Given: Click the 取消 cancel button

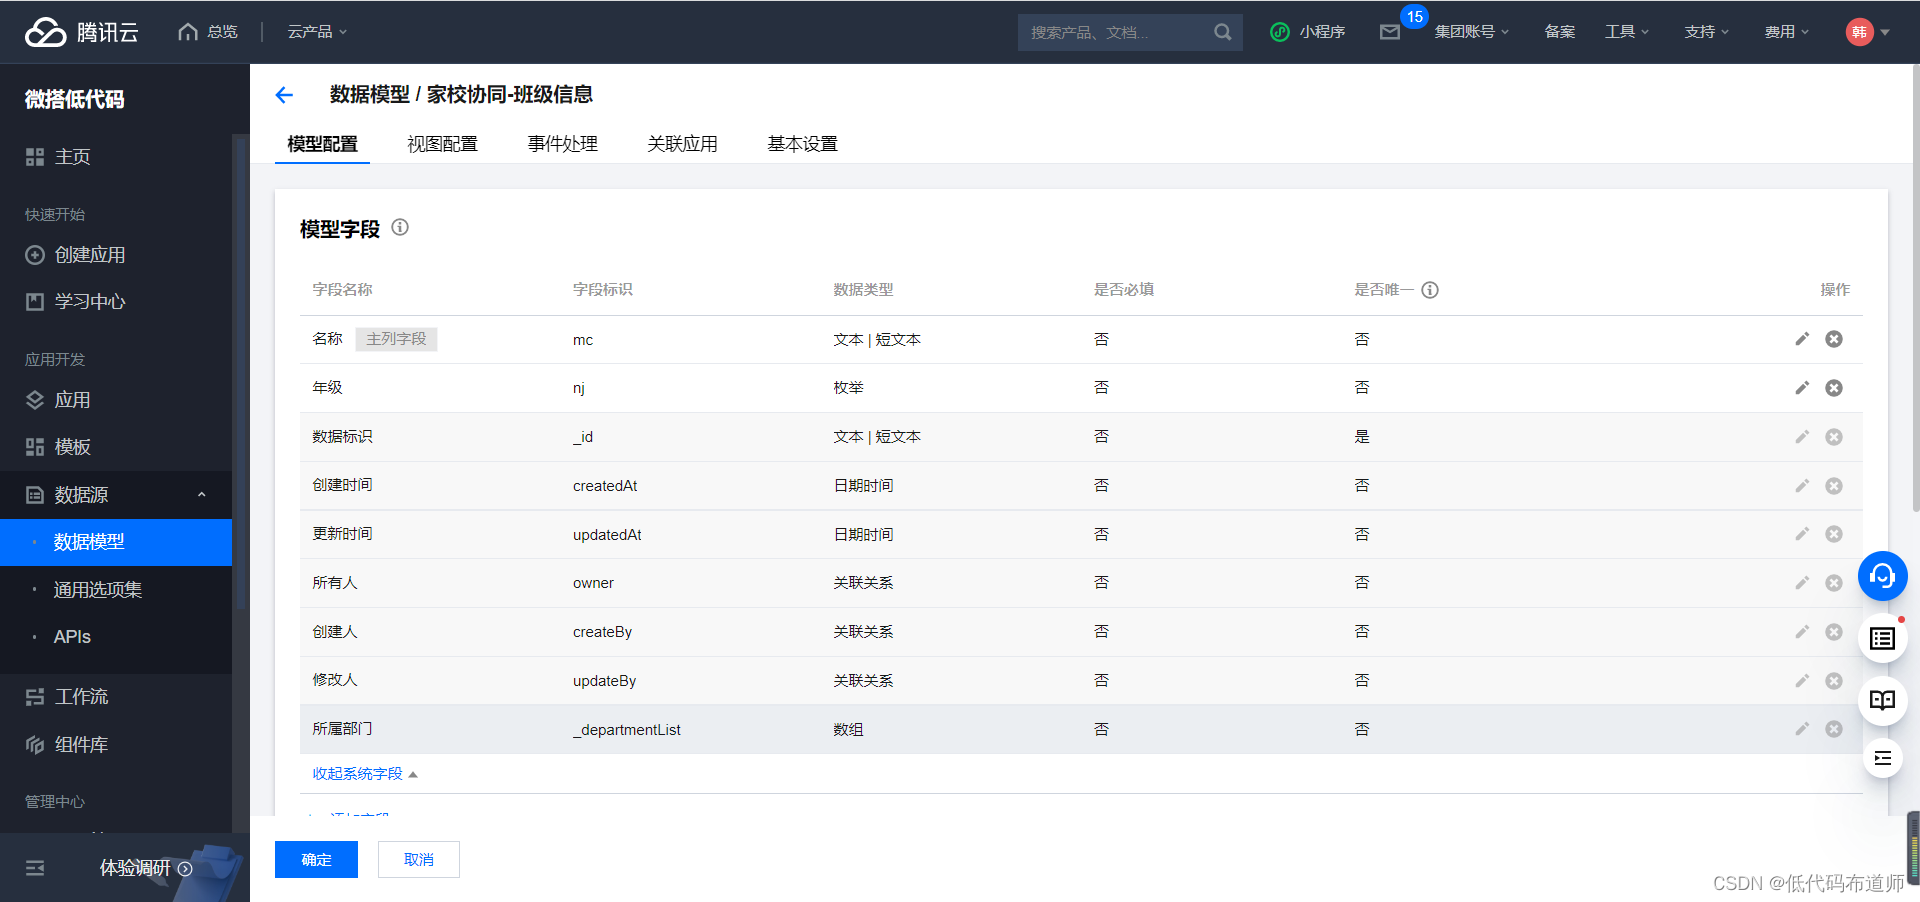Looking at the screenshot, I should 419,860.
